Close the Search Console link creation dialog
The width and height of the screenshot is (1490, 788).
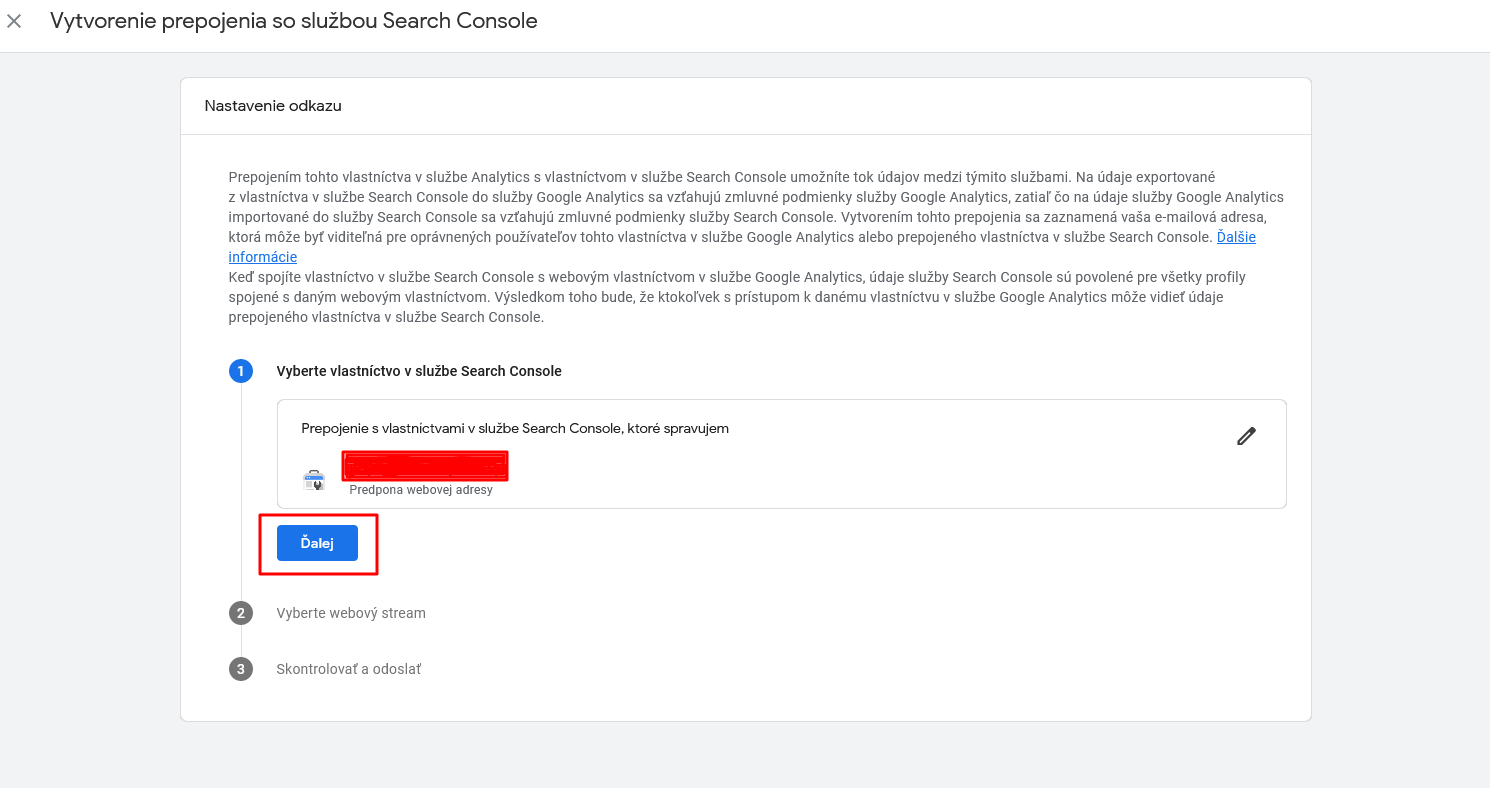pyautogui.click(x=14, y=21)
